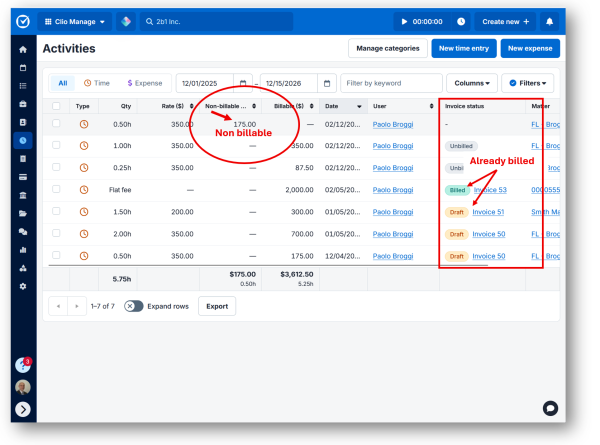This screenshot has height=445, width=600.
Task: Open the Create new menu
Action: tap(505, 22)
